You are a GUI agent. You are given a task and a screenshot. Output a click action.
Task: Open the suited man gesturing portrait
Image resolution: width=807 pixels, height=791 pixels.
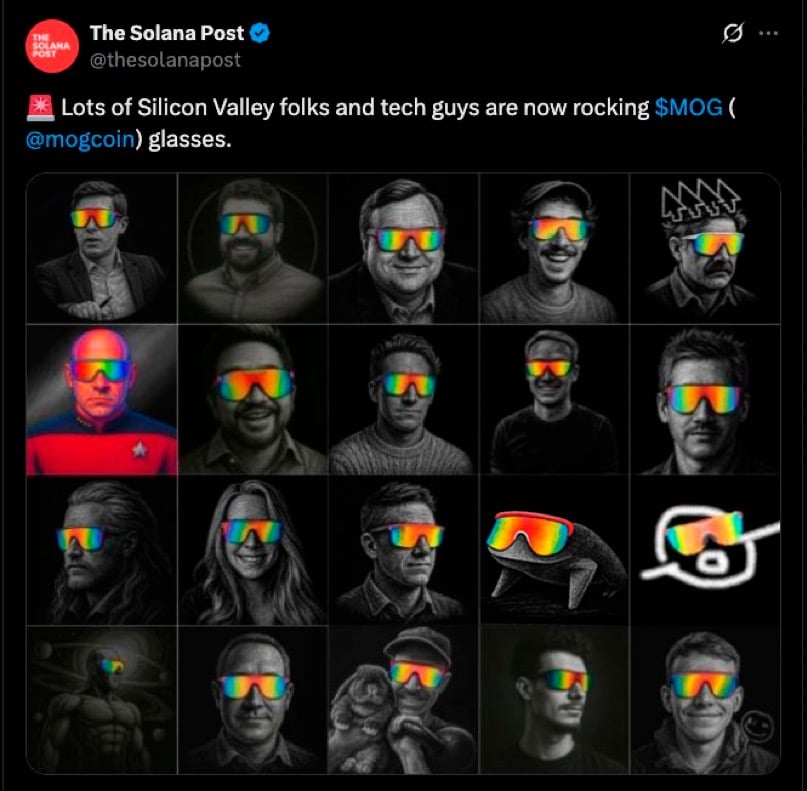[x=101, y=248]
